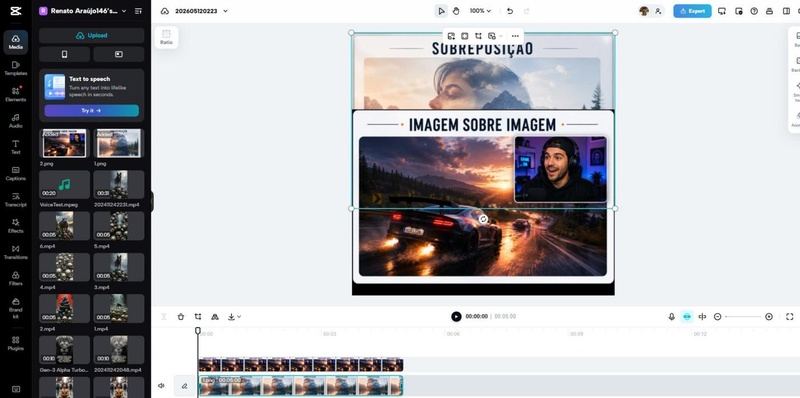Click the cloud save status icon
The width and height of the screenshot is (800, 398).
164,11
